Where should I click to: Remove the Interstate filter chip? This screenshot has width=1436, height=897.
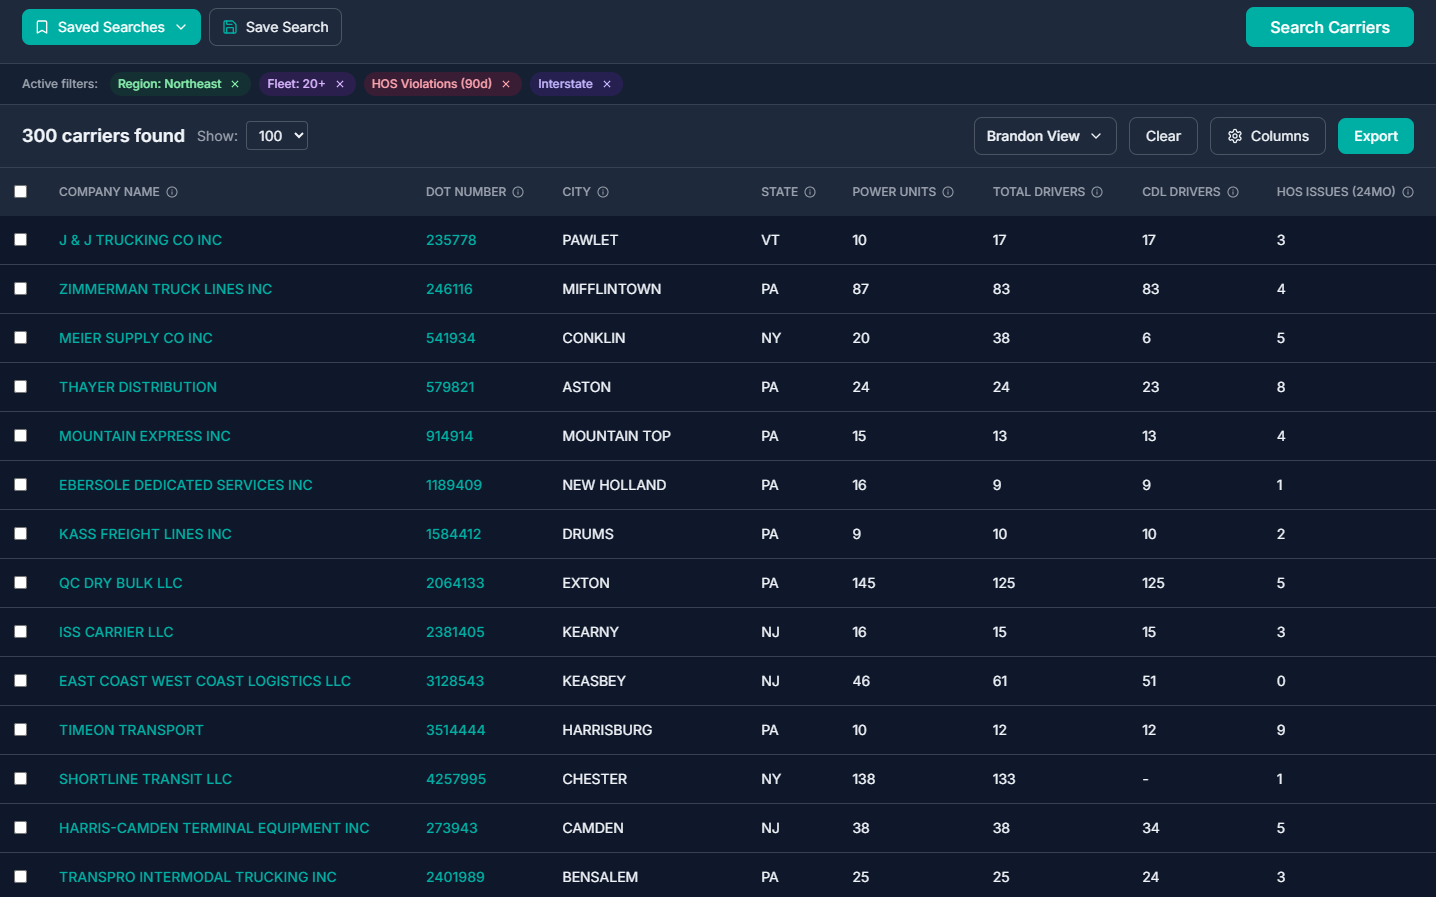pyautogui.click(x=608, y=84)
